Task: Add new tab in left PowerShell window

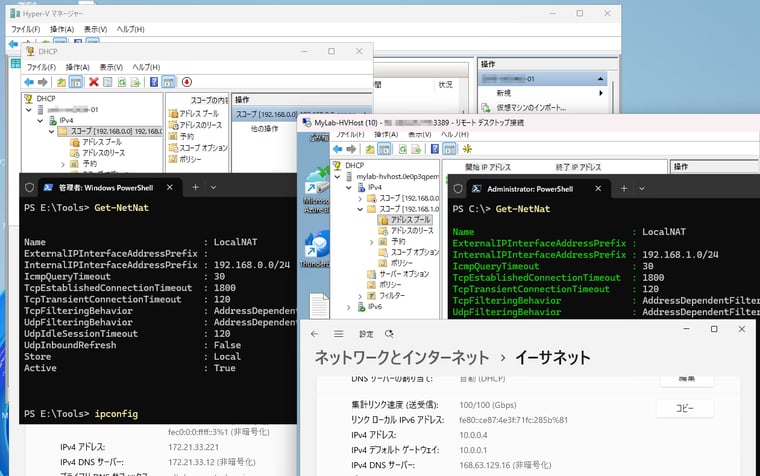Action: click(x=195, y=187)
